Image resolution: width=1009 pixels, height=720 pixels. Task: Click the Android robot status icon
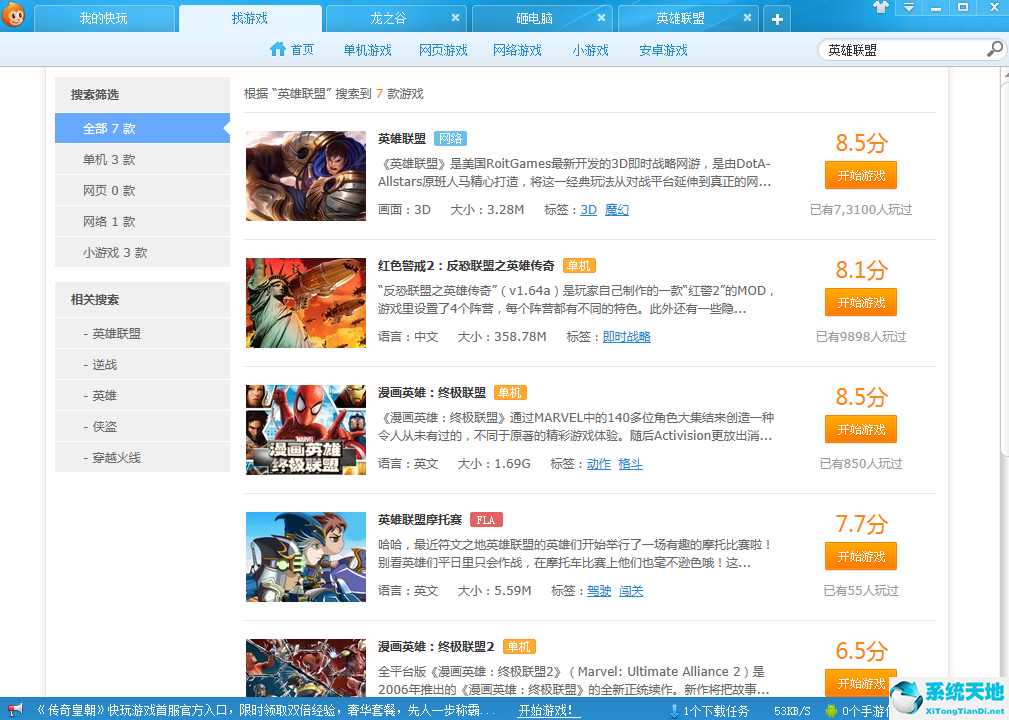831,711
